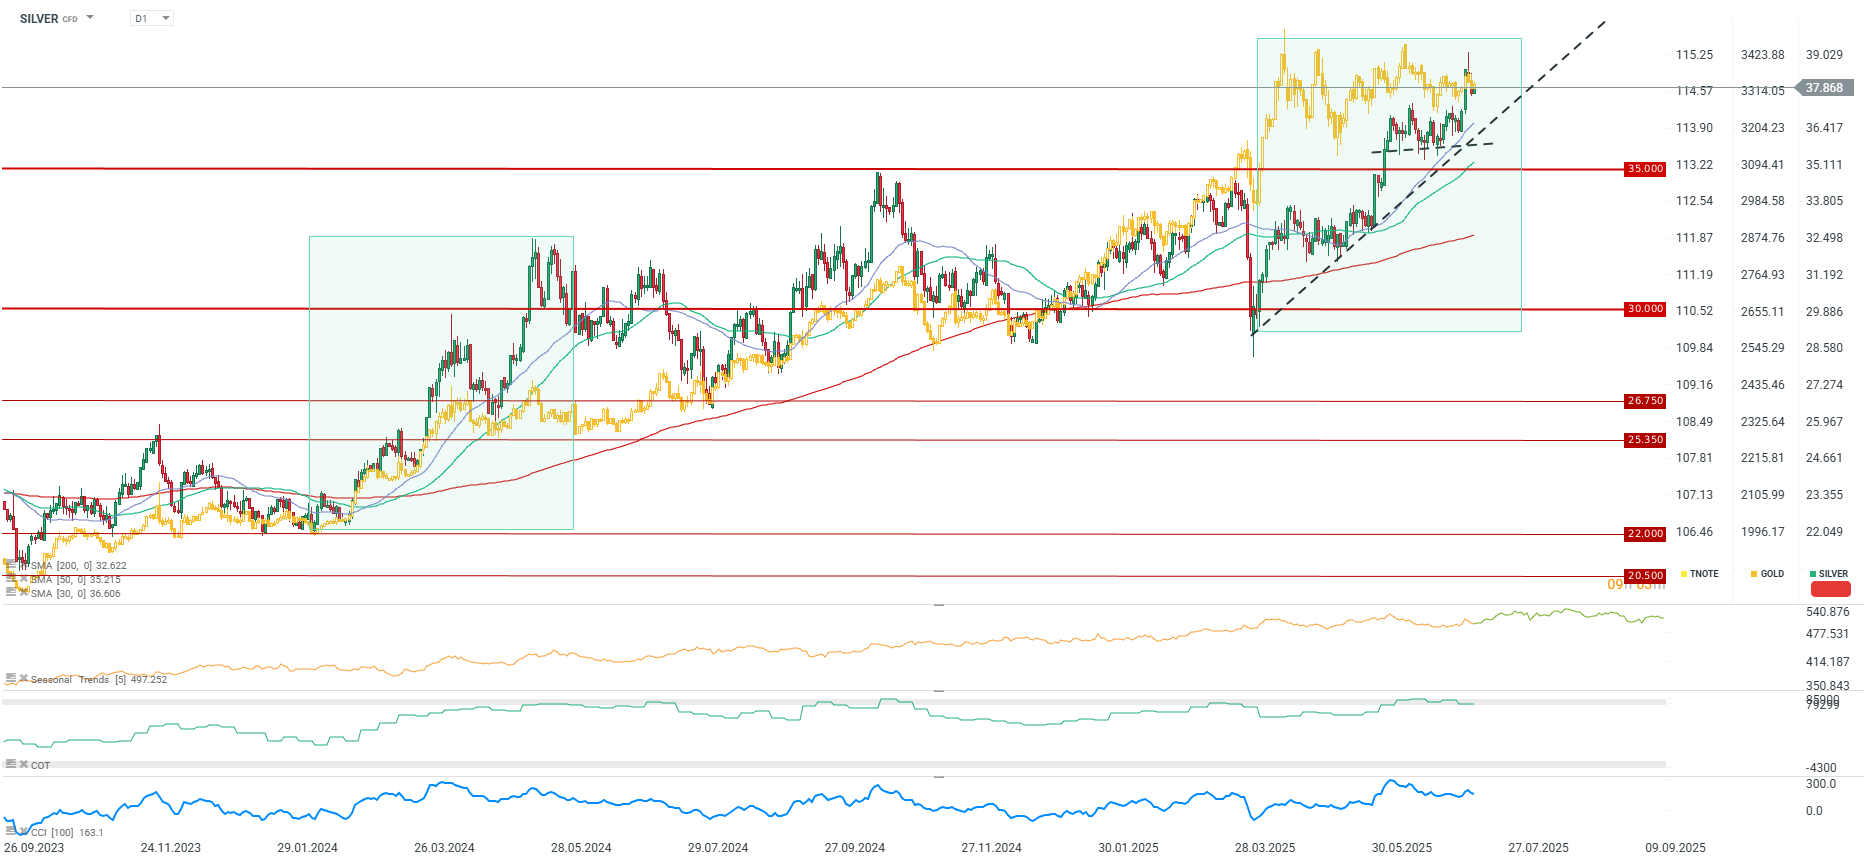Click date label 30.05.2025 on time axis
Viewport: 1866px width, 865px height.
(1402, 848)
